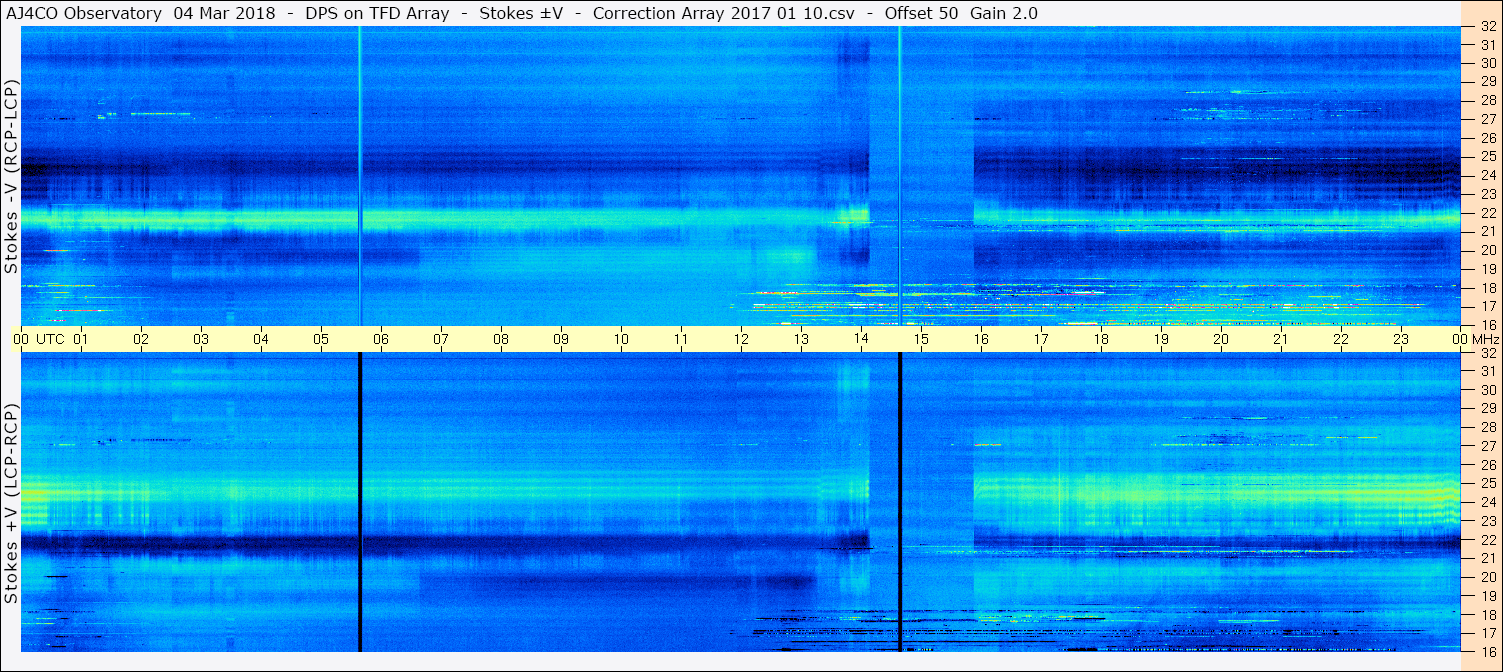The width and height of the screenshot is (1503, 672).
Task: Click light vertical line after 05 in upper panel
Action: pos(359,175)
